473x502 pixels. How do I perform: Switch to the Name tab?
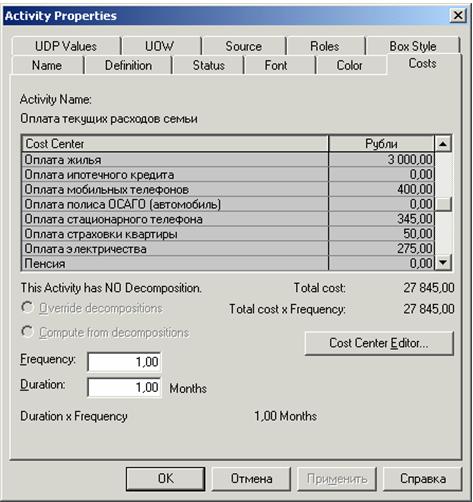pos(47,65)
